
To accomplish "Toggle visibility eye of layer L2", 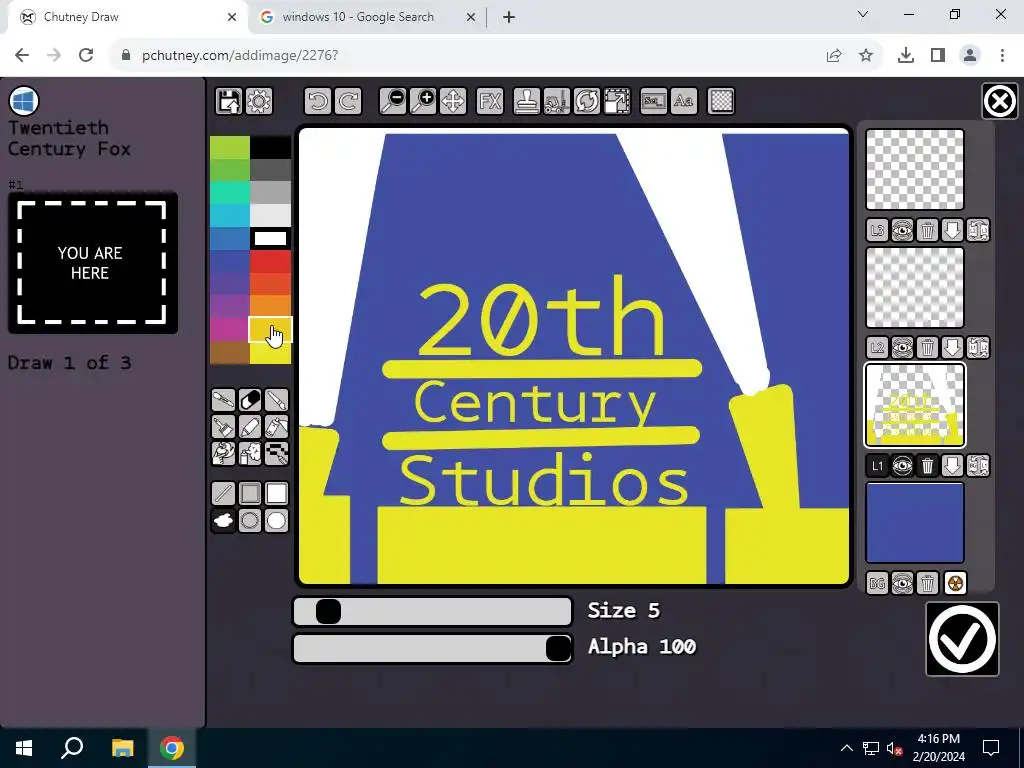I will [903, 348].
